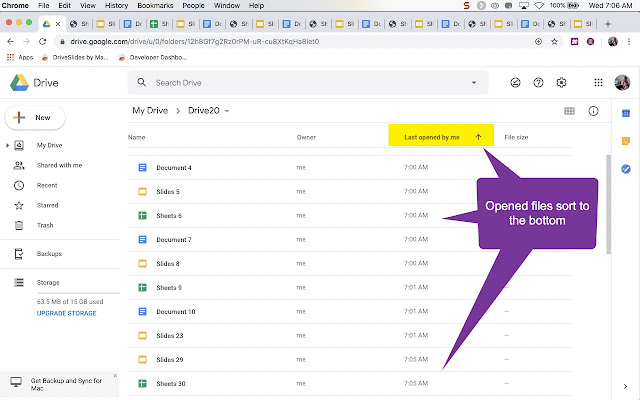This screenshot has width=640, height=400.
Task: Click the help question mark icon
Action: pyautogui.click(x=539, y=83)
